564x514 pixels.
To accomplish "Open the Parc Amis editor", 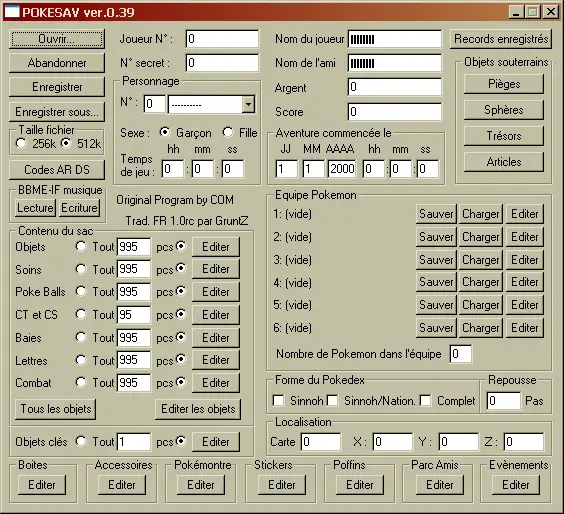I will (440, 485).
